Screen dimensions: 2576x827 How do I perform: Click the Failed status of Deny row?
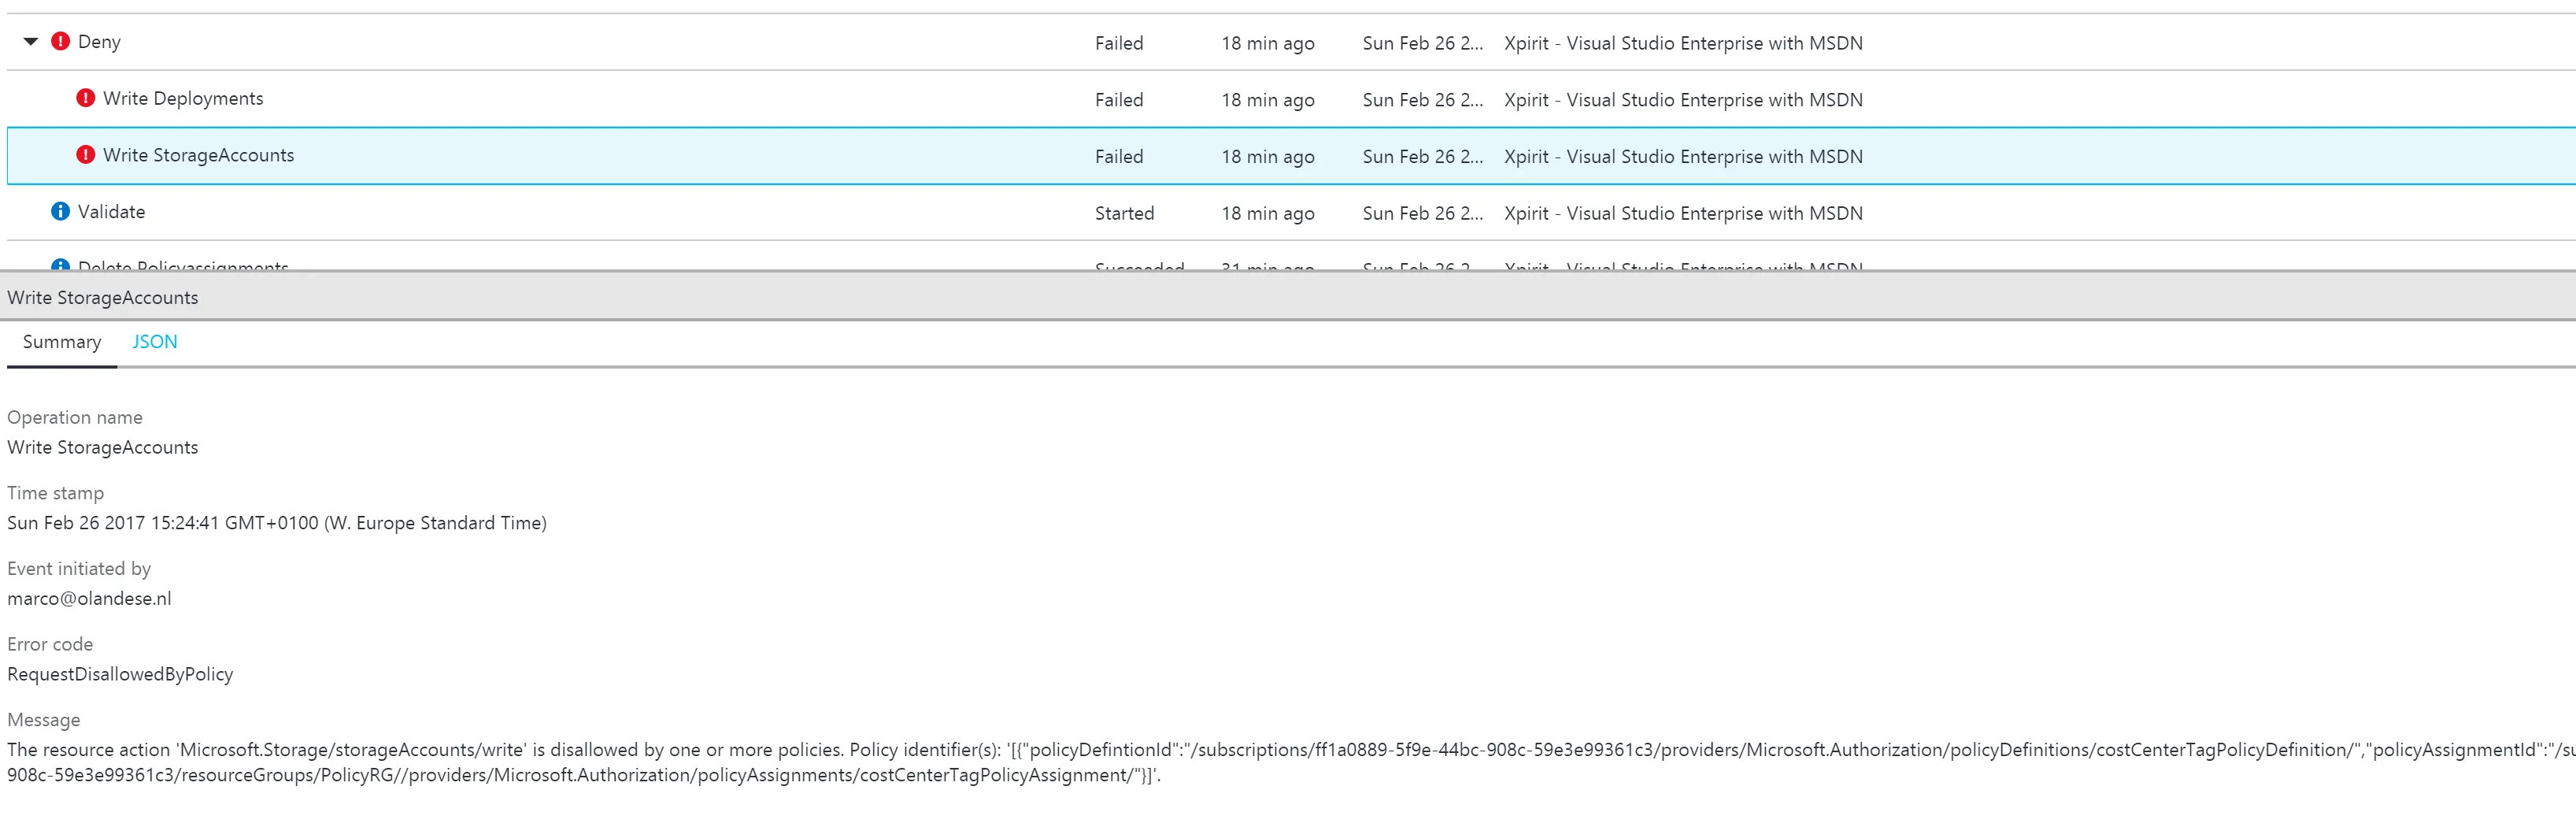(x=1119, y=43)
